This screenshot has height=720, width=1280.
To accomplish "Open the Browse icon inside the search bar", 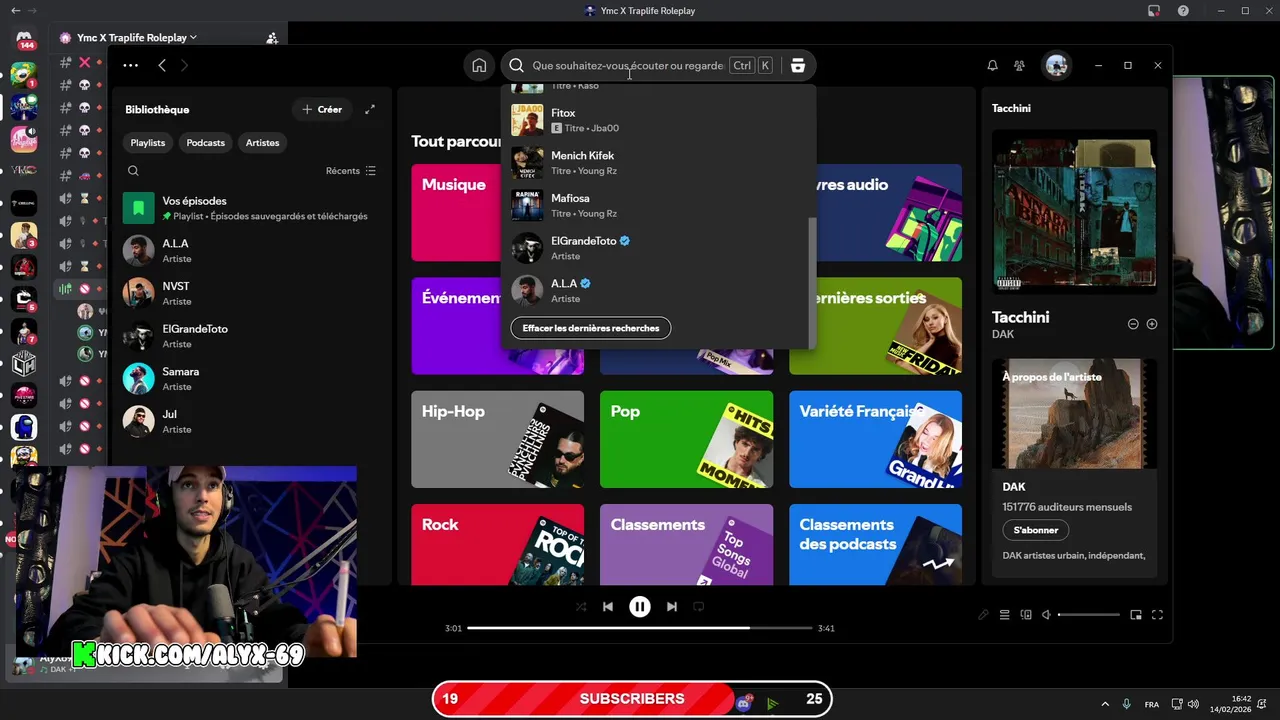I will (797, 65).
